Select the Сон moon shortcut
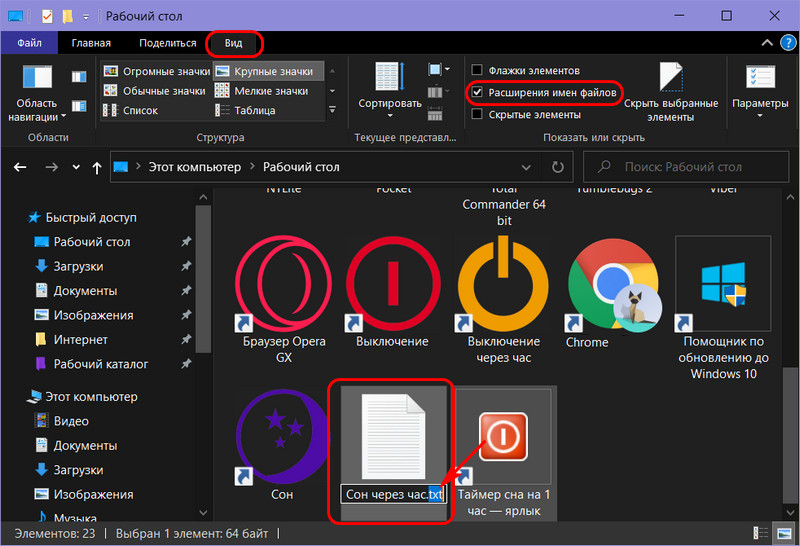800x546 pixels. point(282,445)
